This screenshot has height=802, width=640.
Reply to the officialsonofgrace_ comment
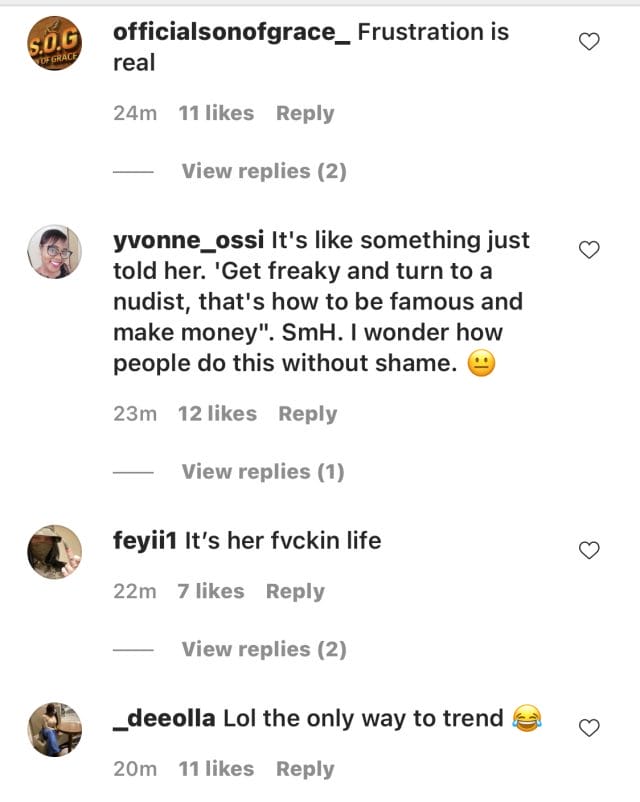(x=305, y=113)
